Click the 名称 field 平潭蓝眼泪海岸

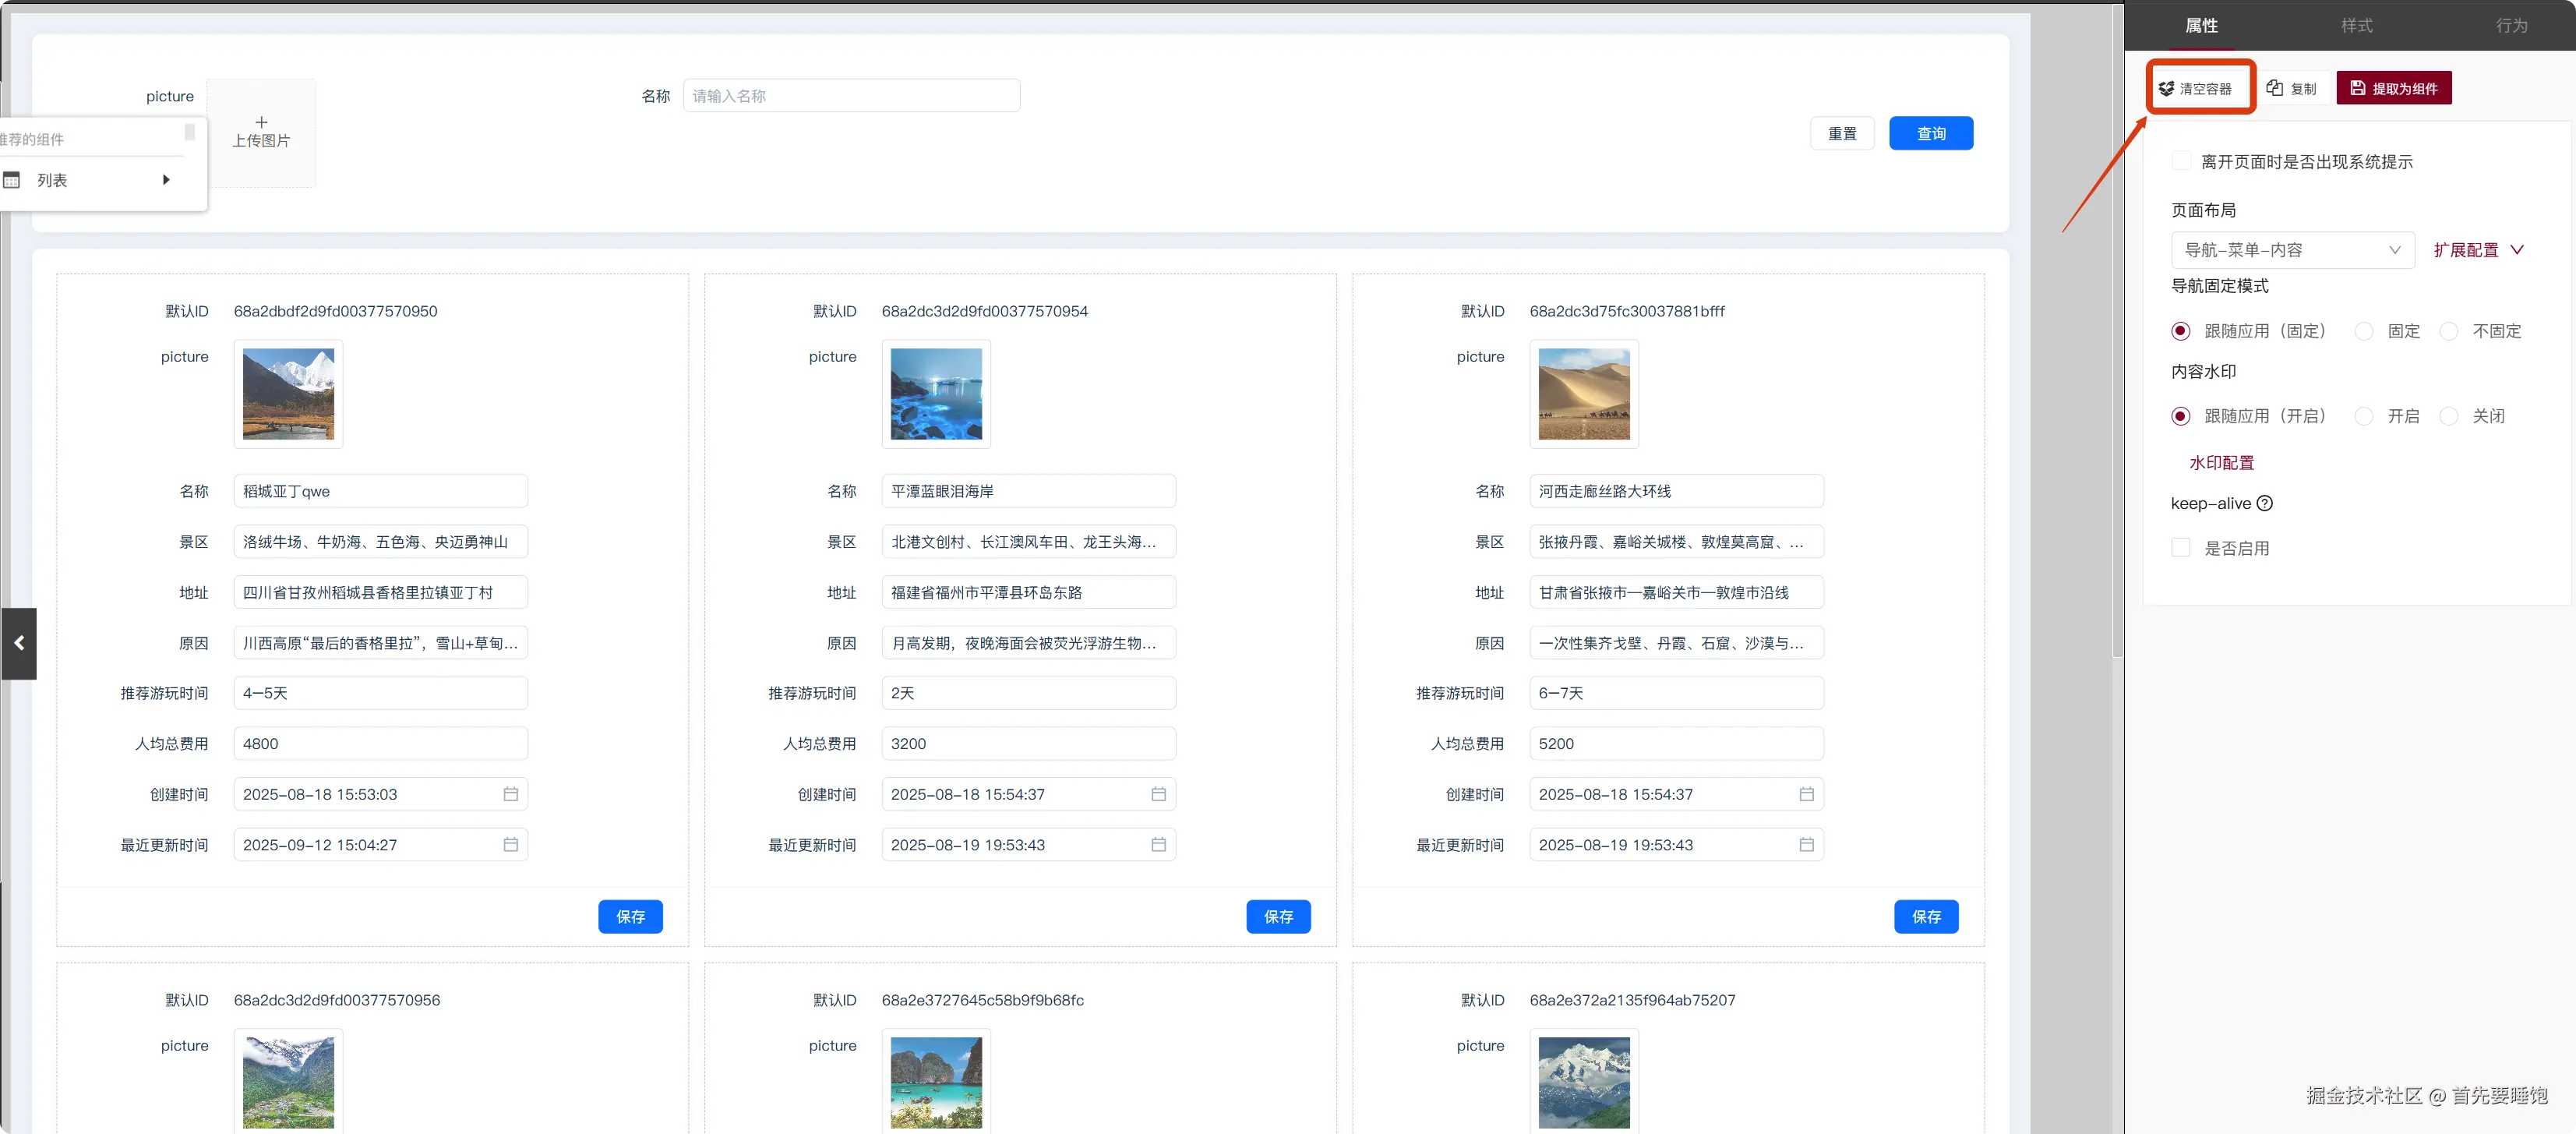coord(1028,491)
